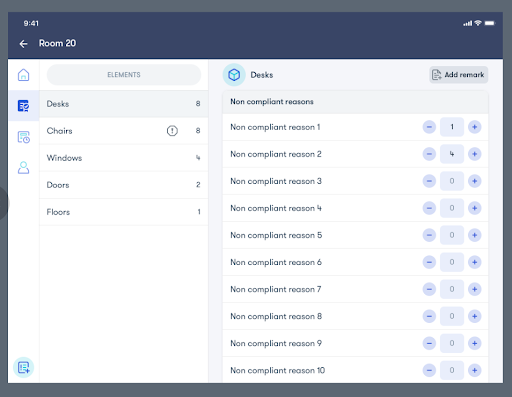The height and width of the screenshot is (397, 512).
Task: Click the count field of reason 3
Action: (452, 181)
